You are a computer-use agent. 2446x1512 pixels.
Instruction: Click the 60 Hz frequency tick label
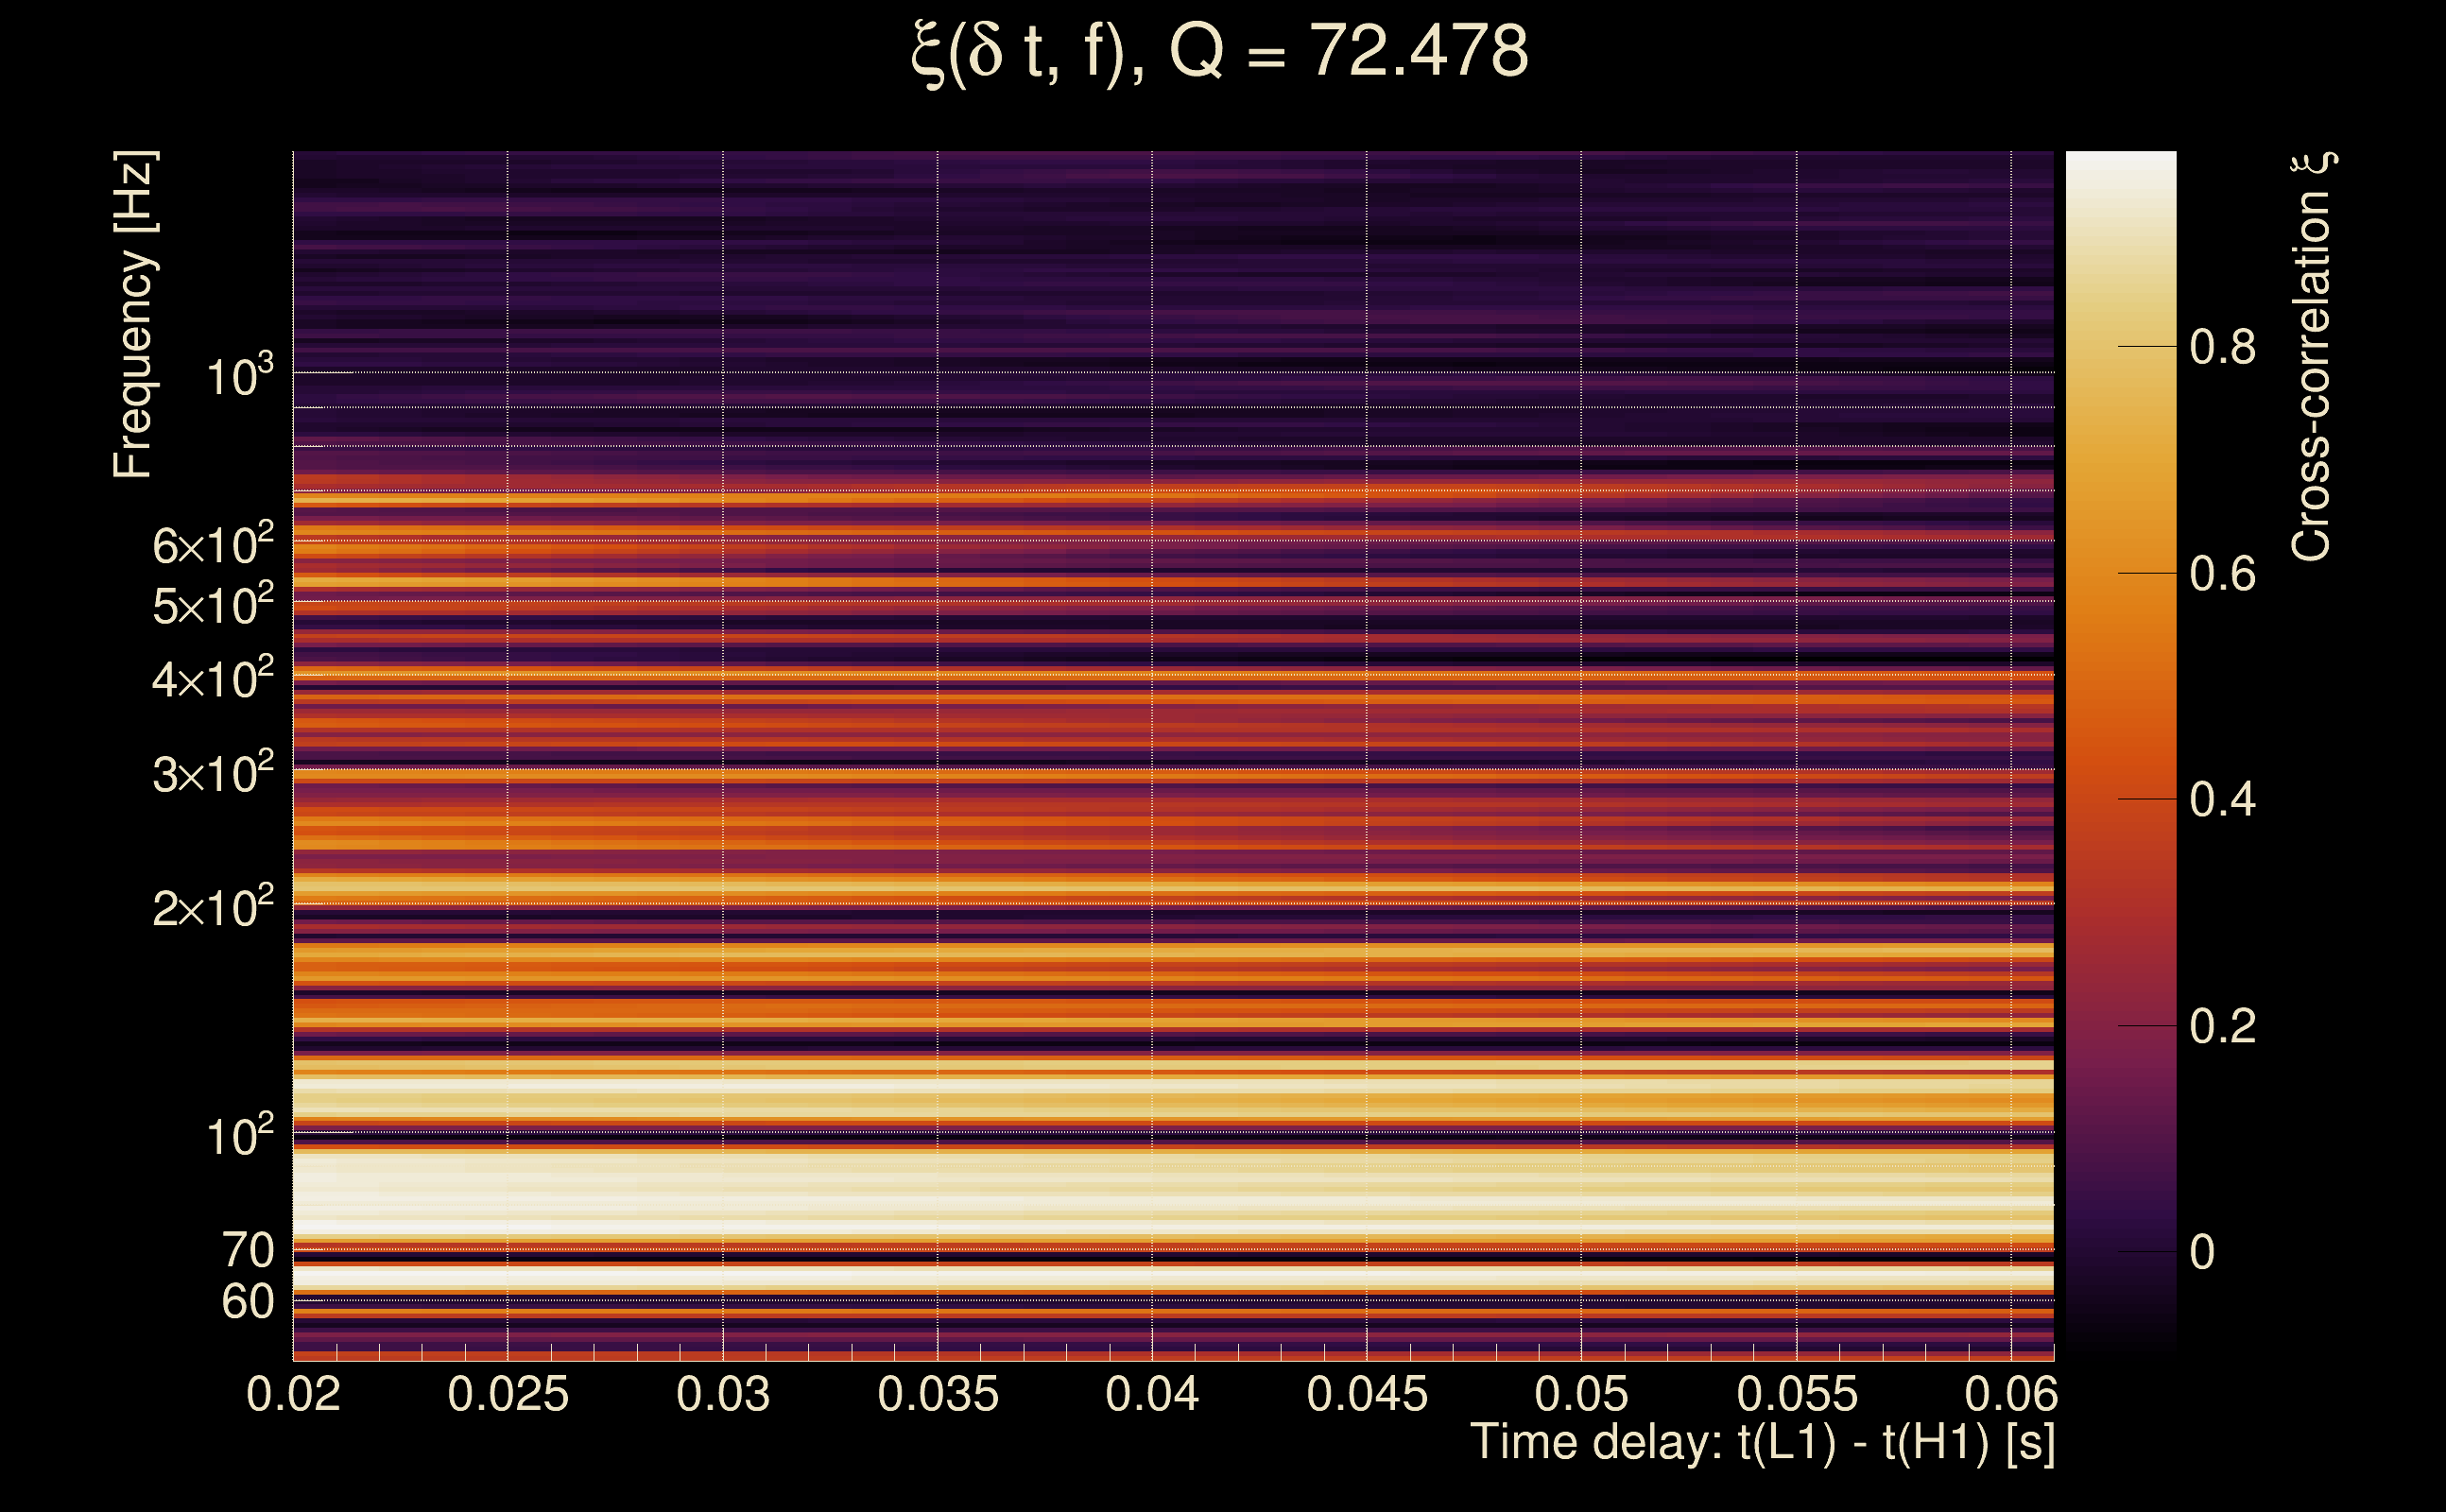pos(247,1302)
